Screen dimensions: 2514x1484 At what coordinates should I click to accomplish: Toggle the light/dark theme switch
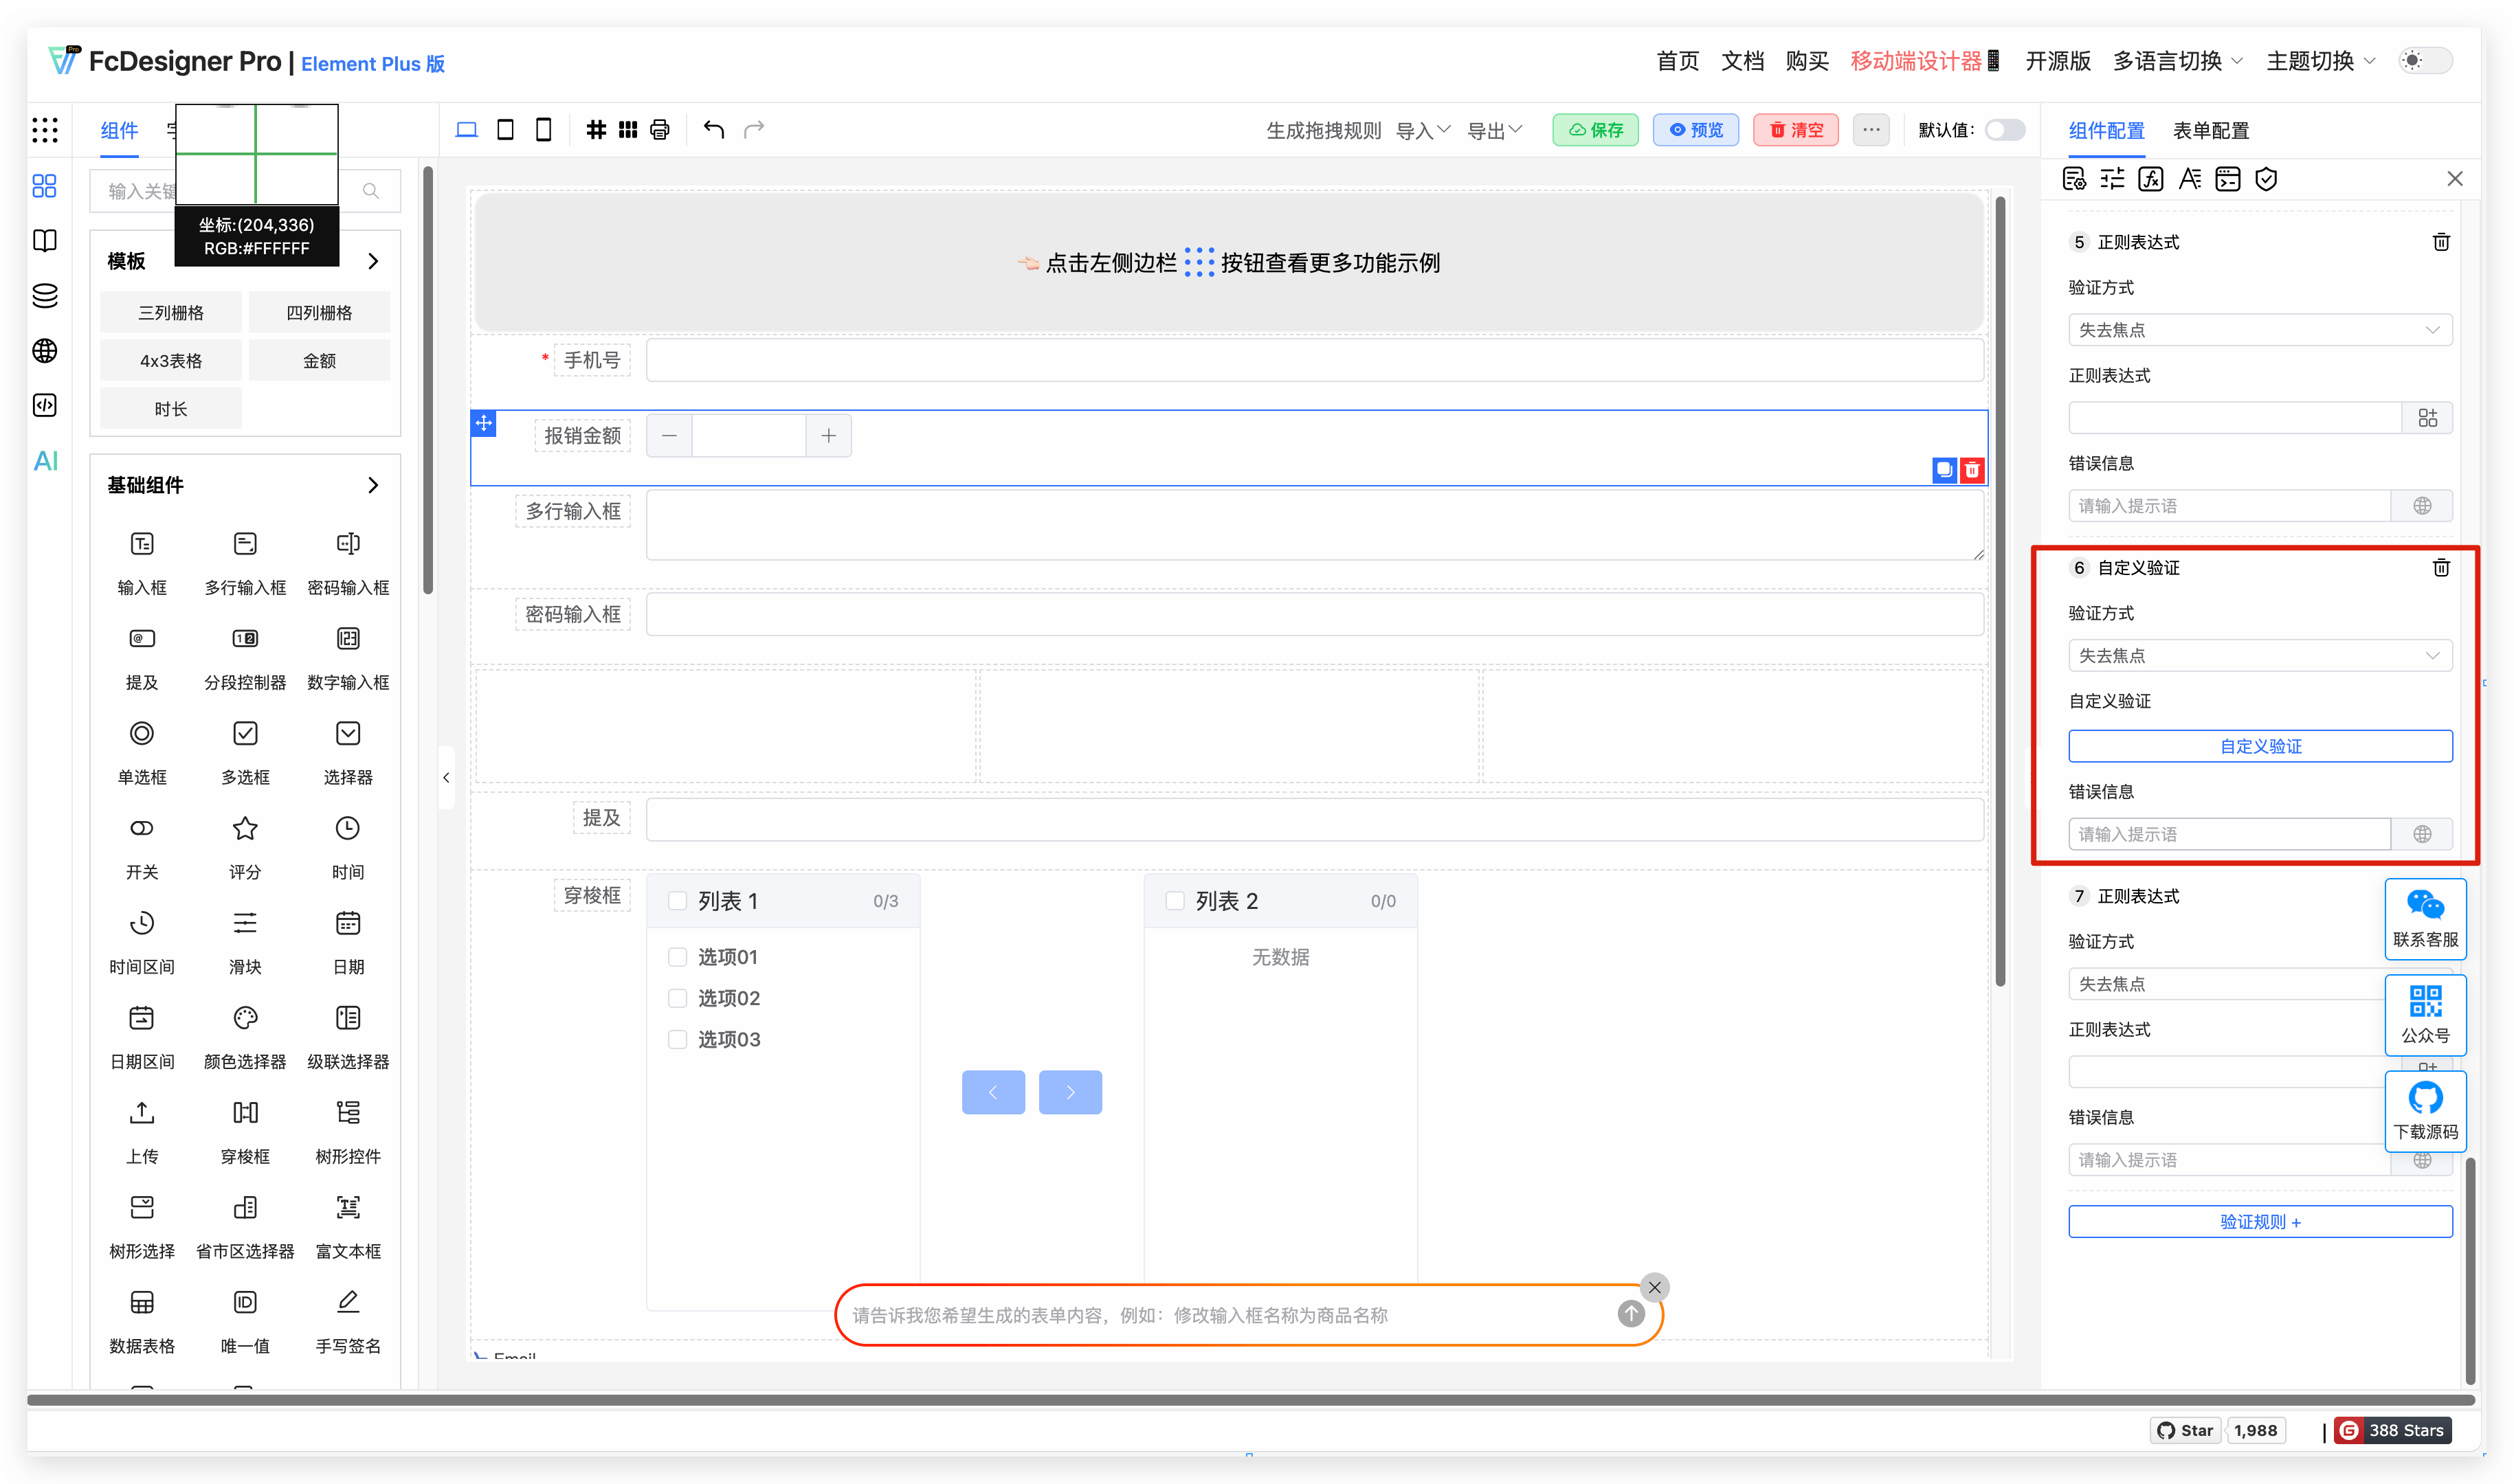pos(2426,61)
